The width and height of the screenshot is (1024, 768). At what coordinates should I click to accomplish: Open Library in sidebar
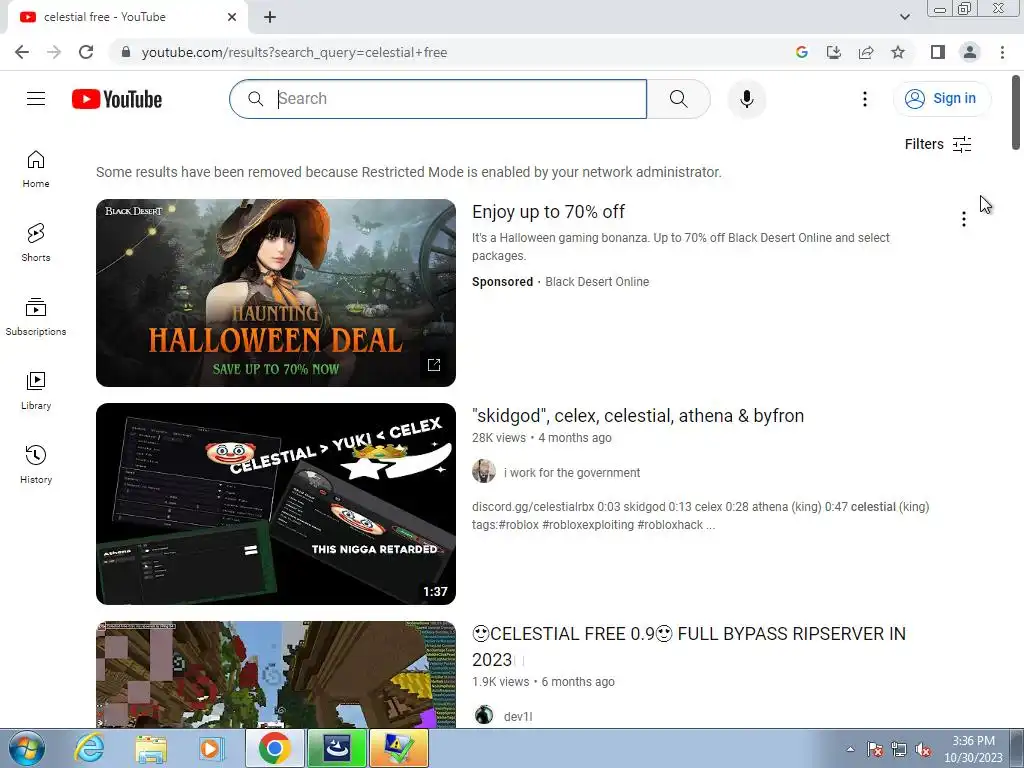[x=36, y=390]
